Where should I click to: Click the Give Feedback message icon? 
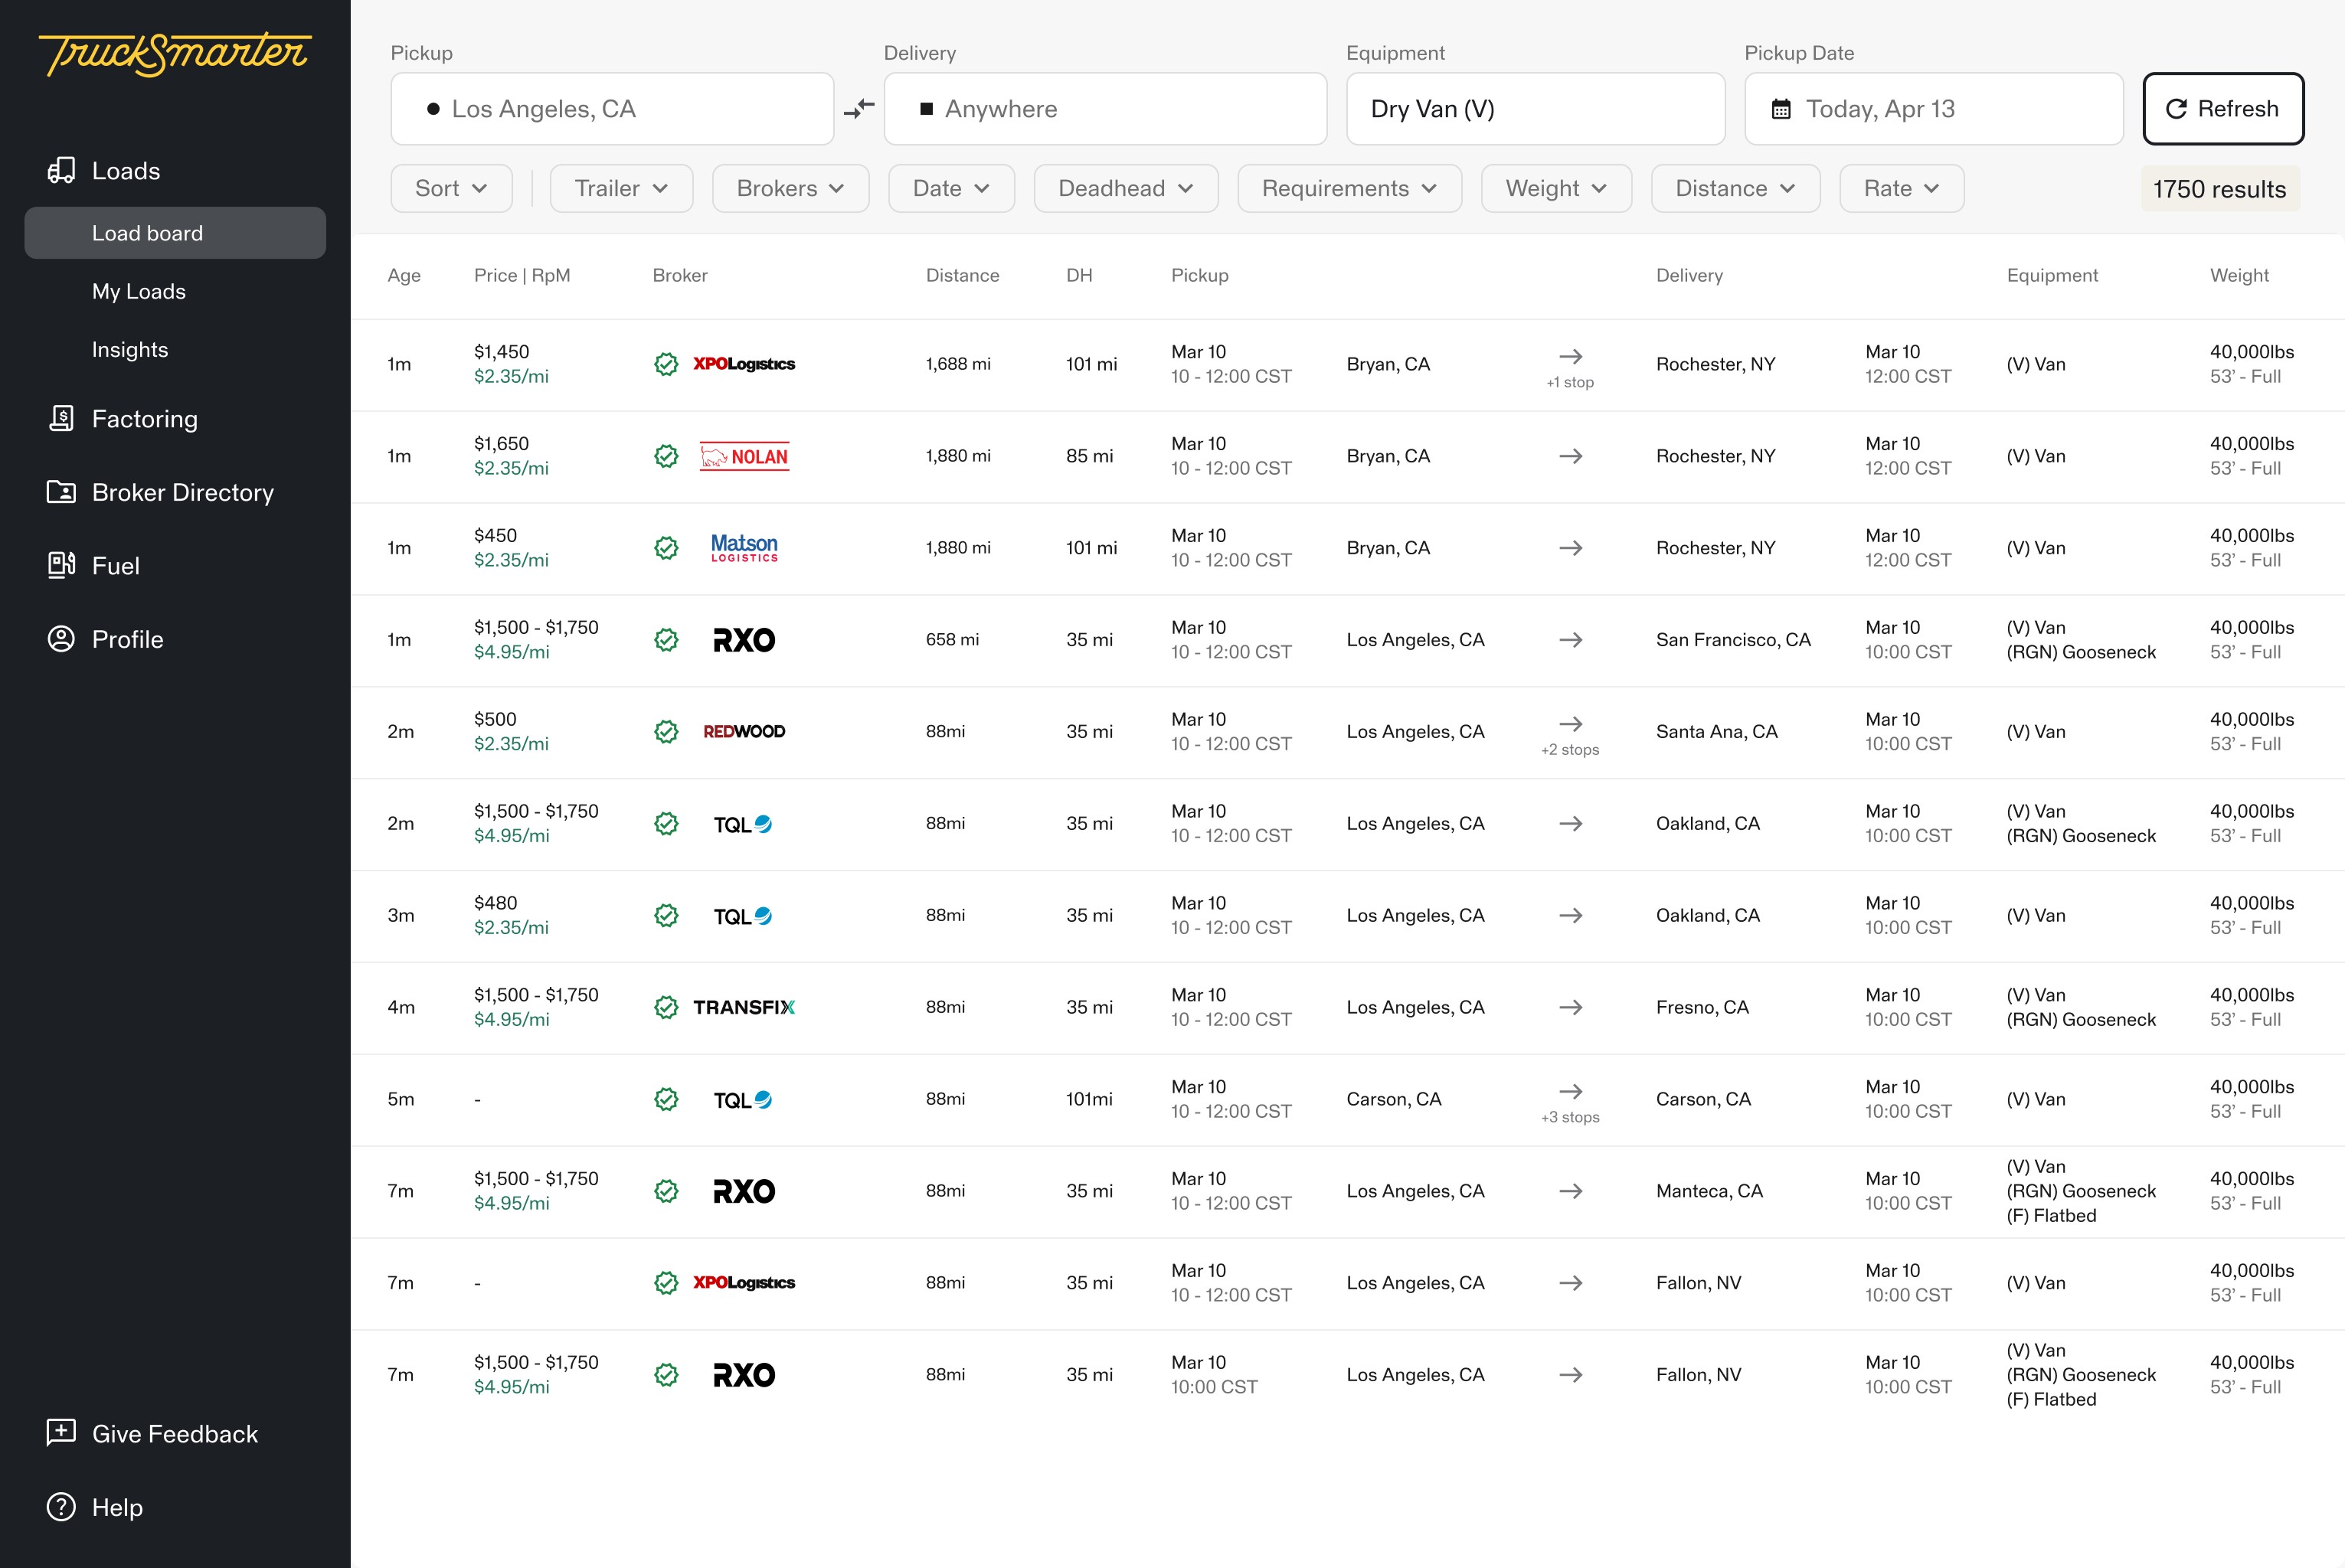[61, 1432]
